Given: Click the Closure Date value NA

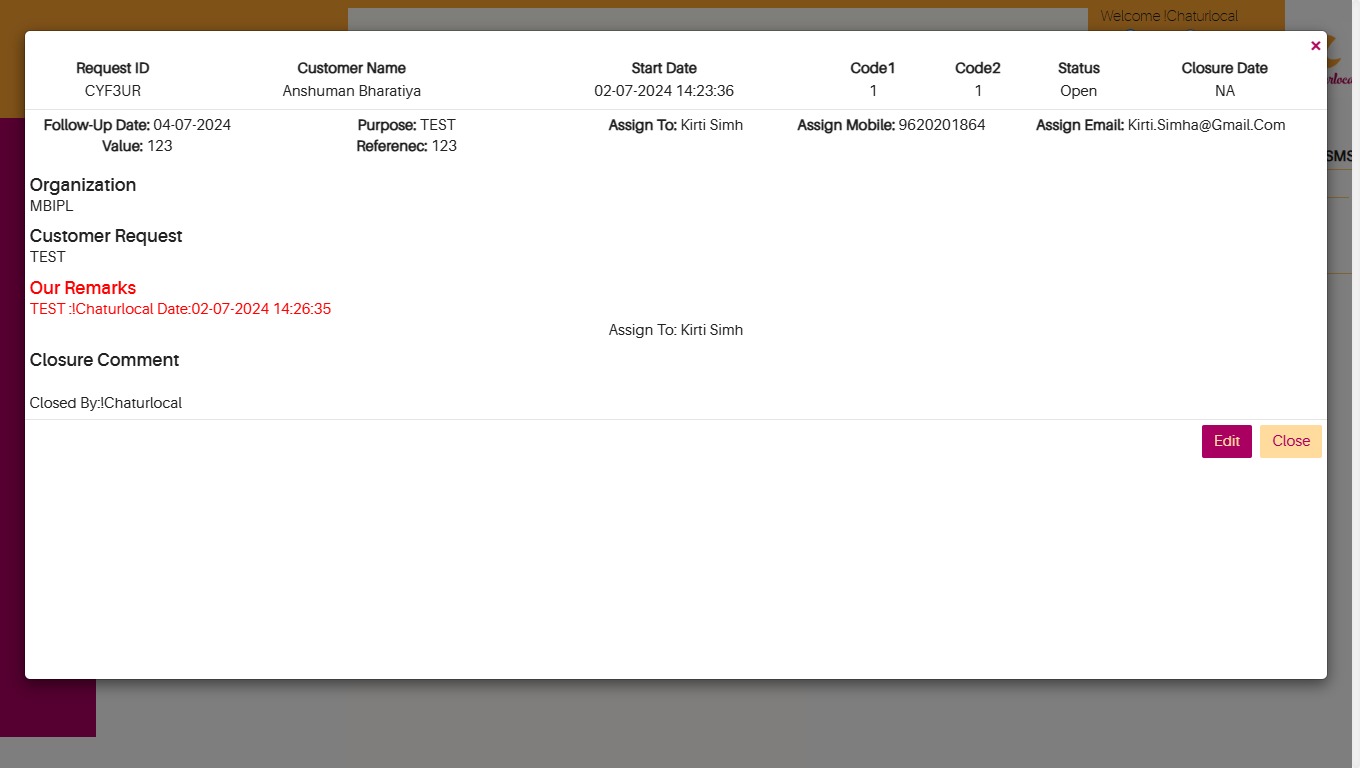Looking at the screenshot, I should [x=1225, y=91].
